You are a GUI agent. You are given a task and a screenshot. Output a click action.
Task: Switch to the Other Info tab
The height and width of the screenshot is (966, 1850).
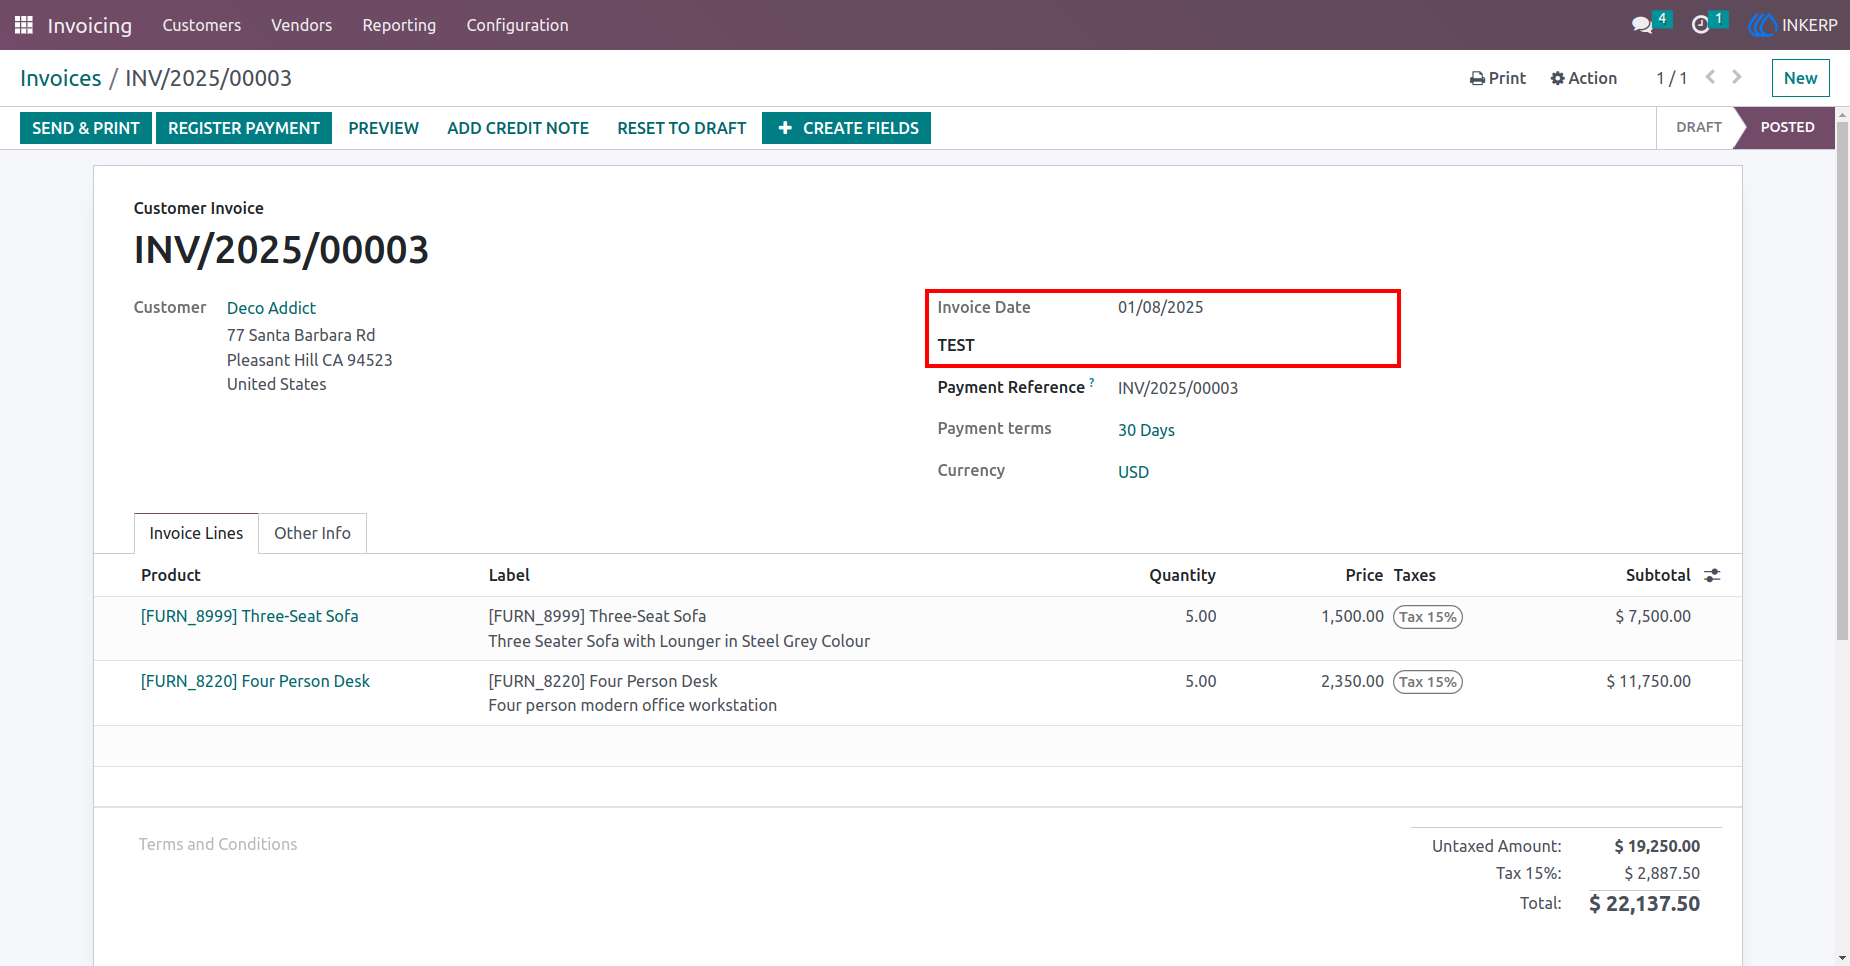[312, 533]
